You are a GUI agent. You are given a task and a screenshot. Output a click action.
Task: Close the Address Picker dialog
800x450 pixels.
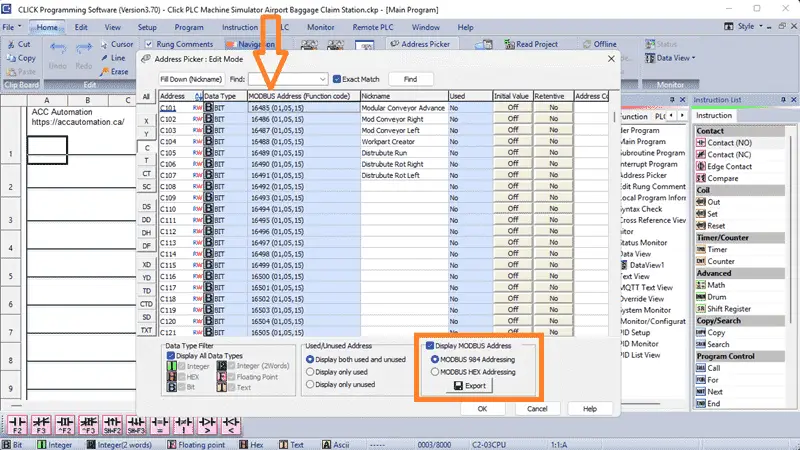[x=611, y=59]
